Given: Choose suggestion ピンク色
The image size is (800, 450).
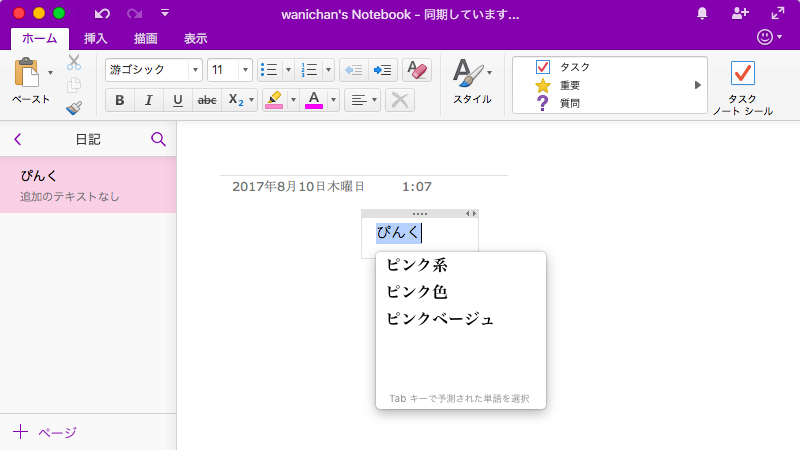Looking at the screenshot, I should (x=417, y=292).
